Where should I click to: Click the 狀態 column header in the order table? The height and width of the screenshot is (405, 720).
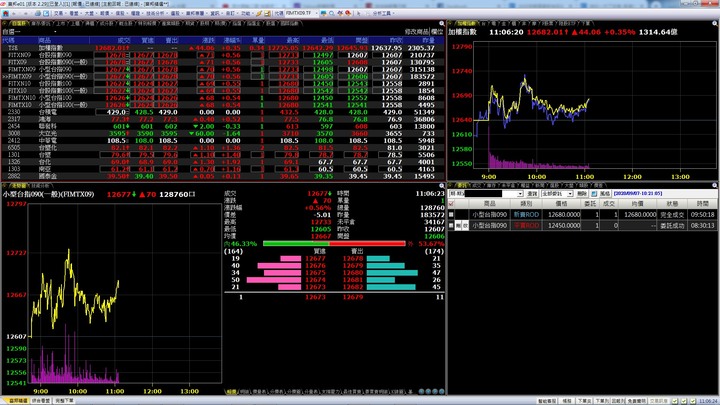[672, 203]
